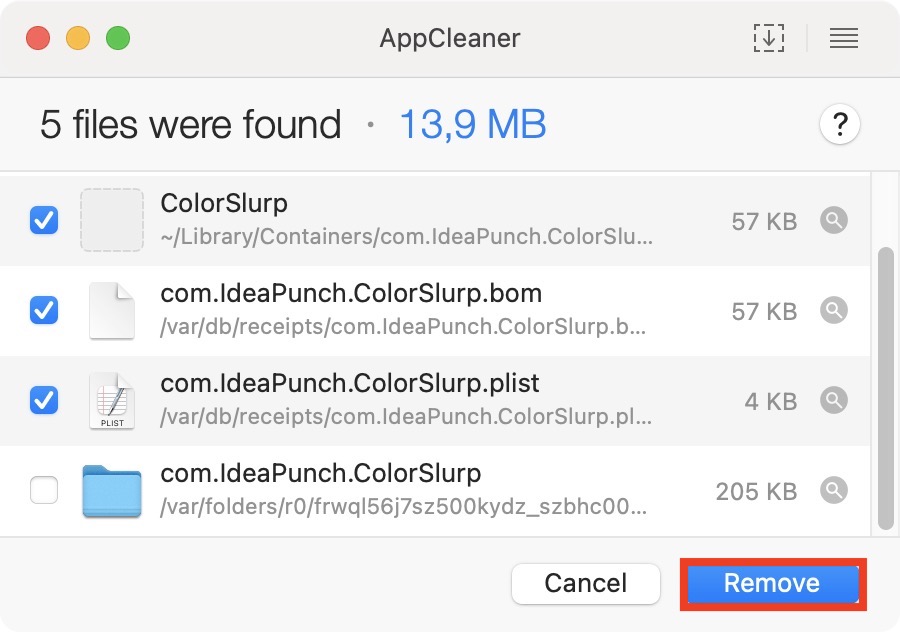Click the PLIST document file icon

click(x=111, y=401)
